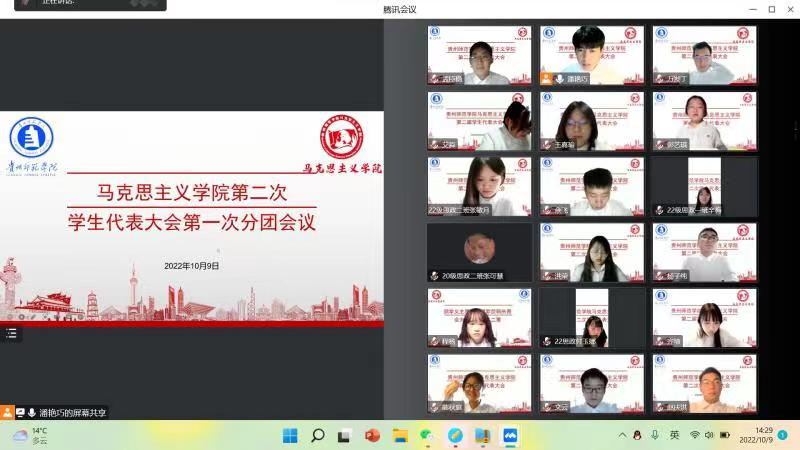Select the 22级思政二班张敏月 video tile

[479, 187]
